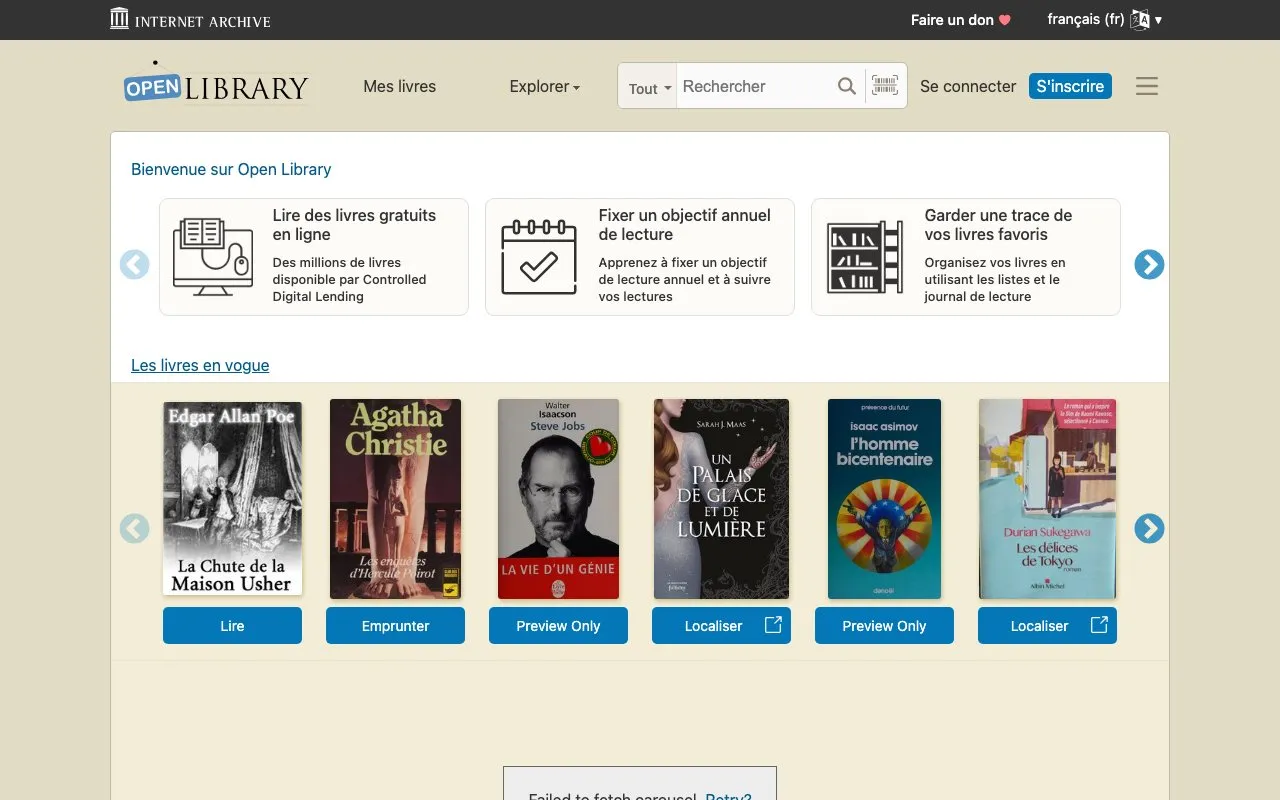The height and width of the screenshot is (800, 1280).
Task: Open the Steve Jobs book cover
Action: coord(558,499)
